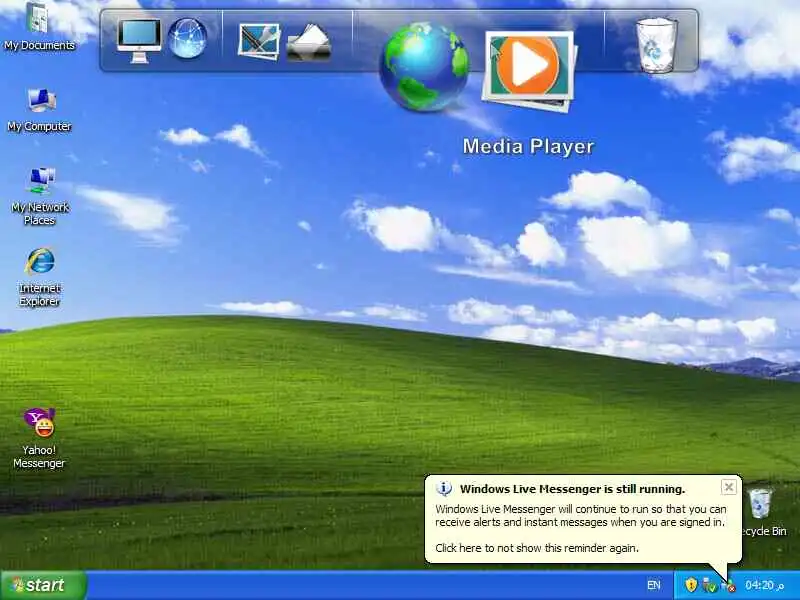Select My Network Places desktop icon
The height and width of the screenshot is (600, 800).
(40, 196)
